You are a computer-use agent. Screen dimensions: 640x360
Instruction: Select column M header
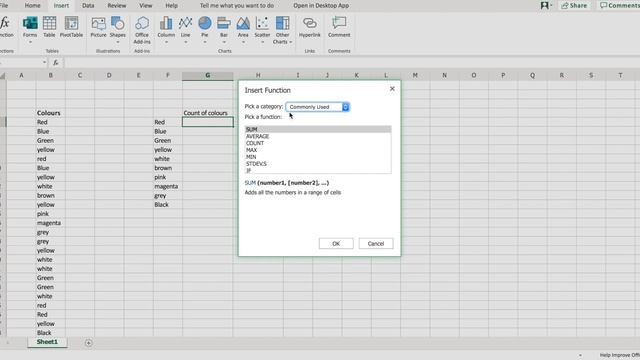[x=415, y=76]
